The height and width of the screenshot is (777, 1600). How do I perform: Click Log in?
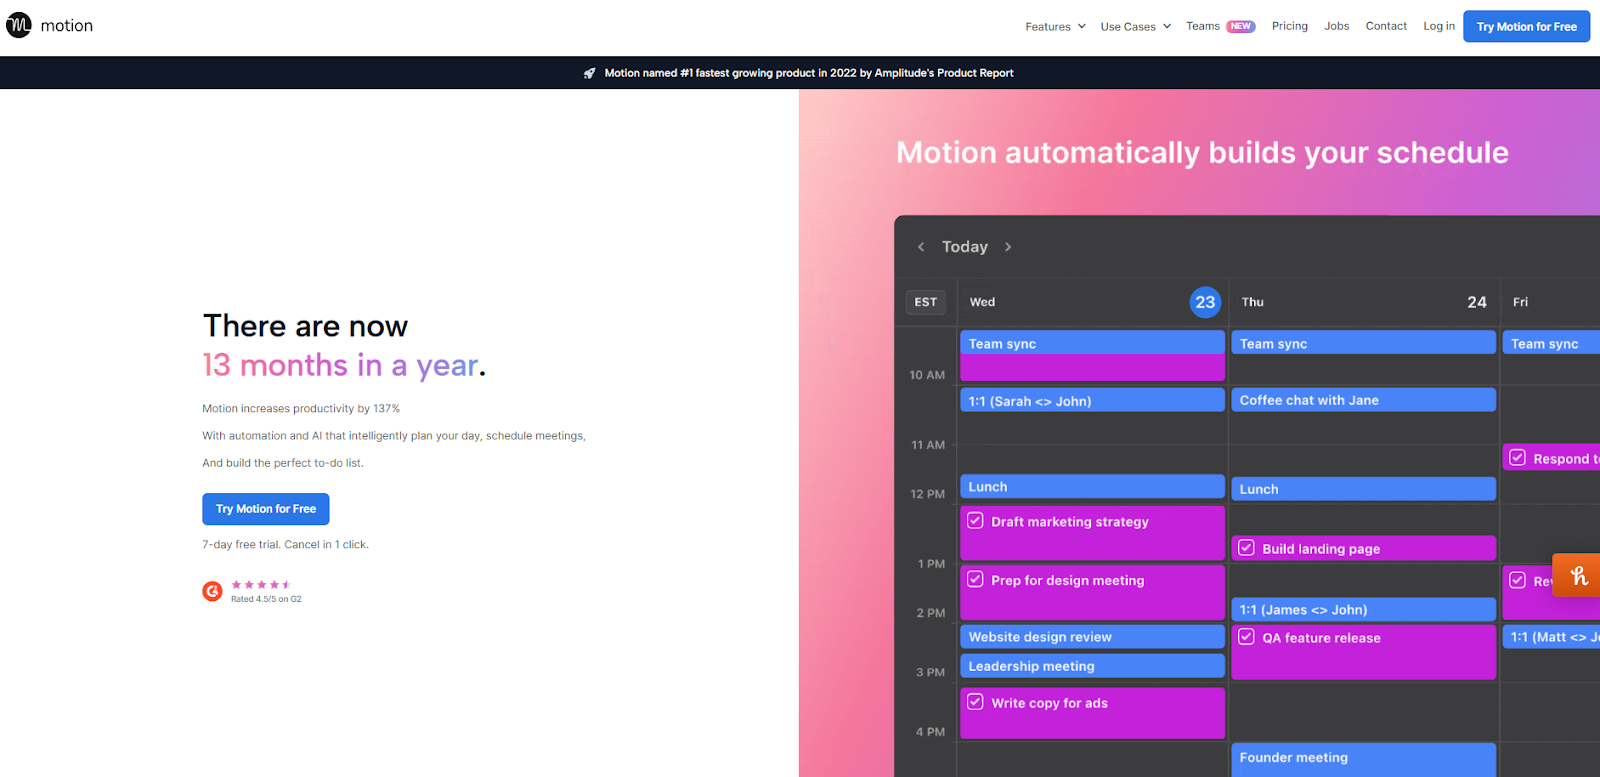point(1439,26)
